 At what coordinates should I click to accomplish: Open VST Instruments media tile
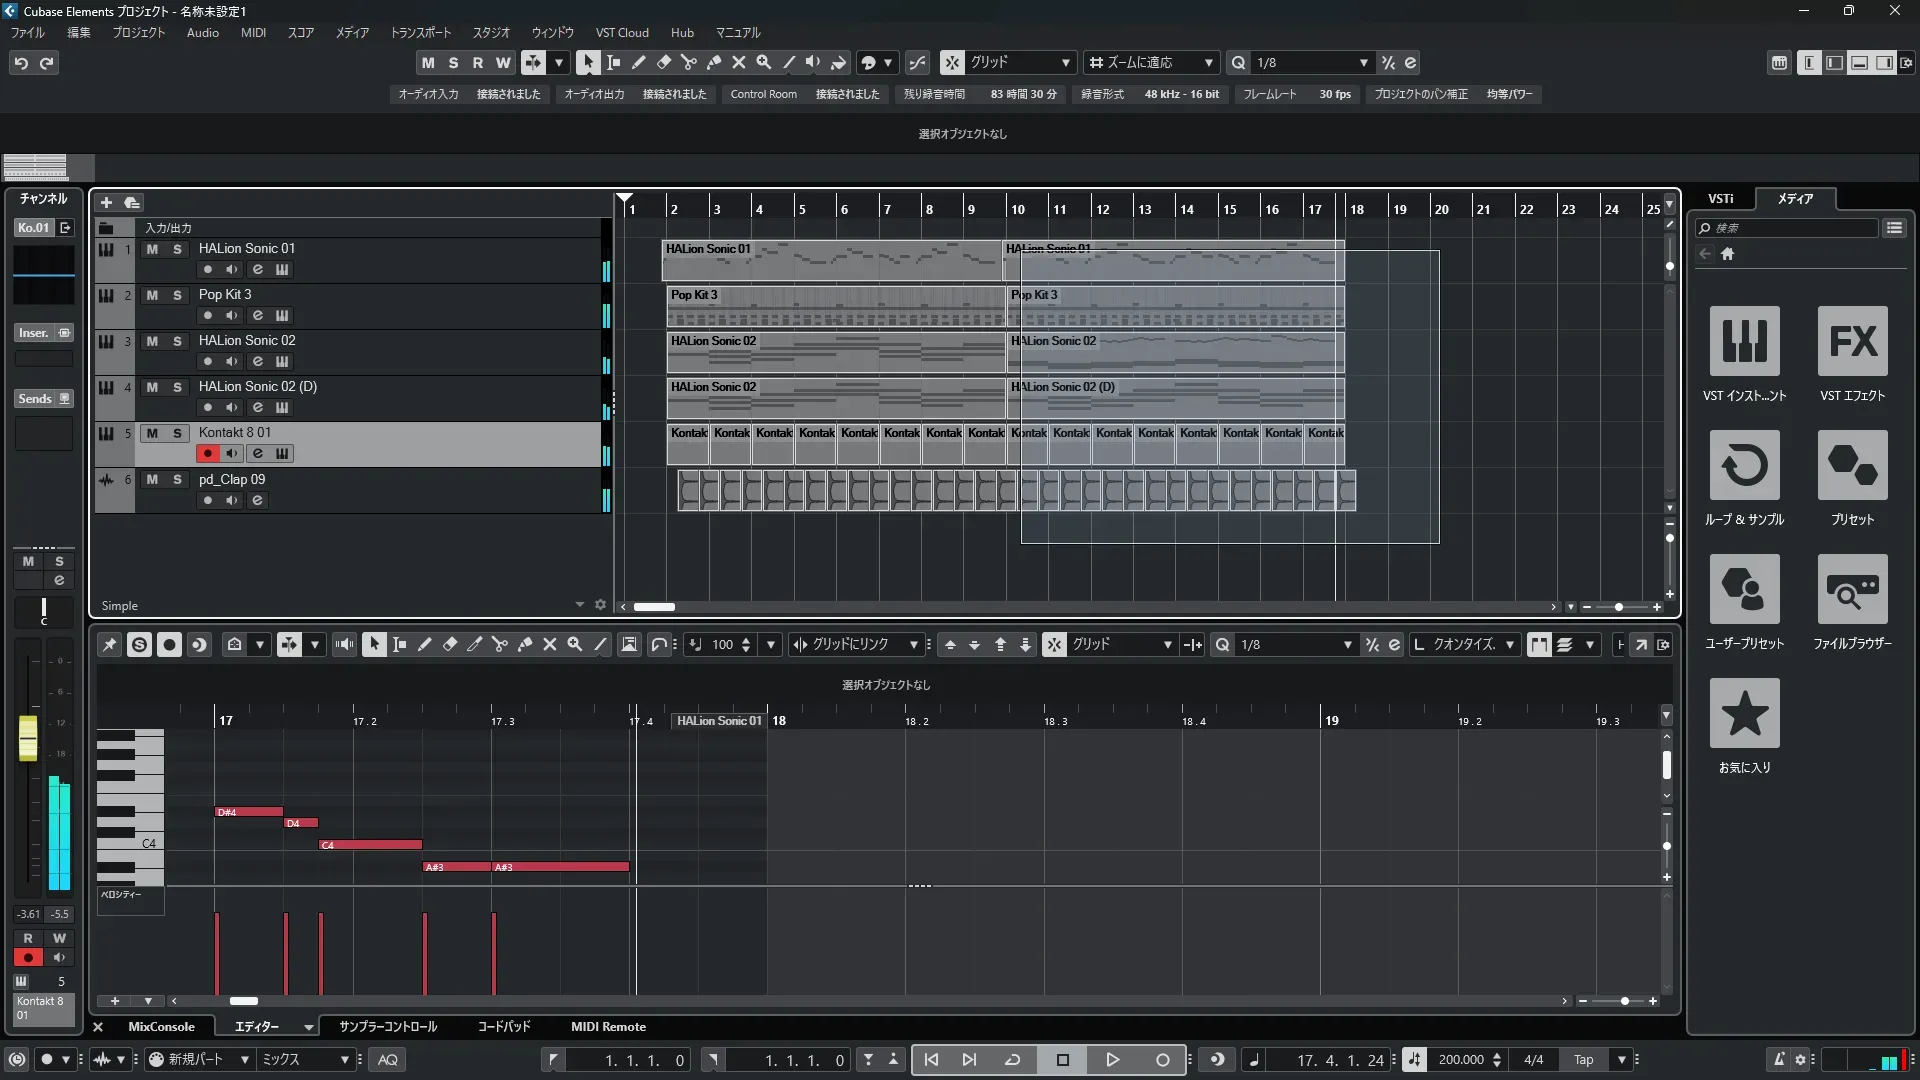pos(1744,341)
